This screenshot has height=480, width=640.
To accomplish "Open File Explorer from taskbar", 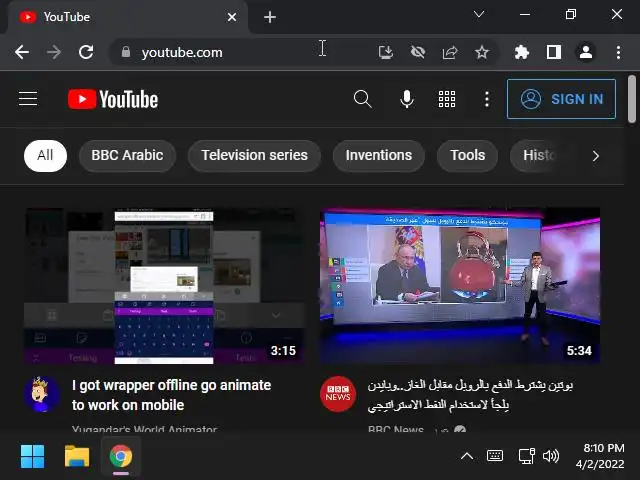I will click(77, 456).
